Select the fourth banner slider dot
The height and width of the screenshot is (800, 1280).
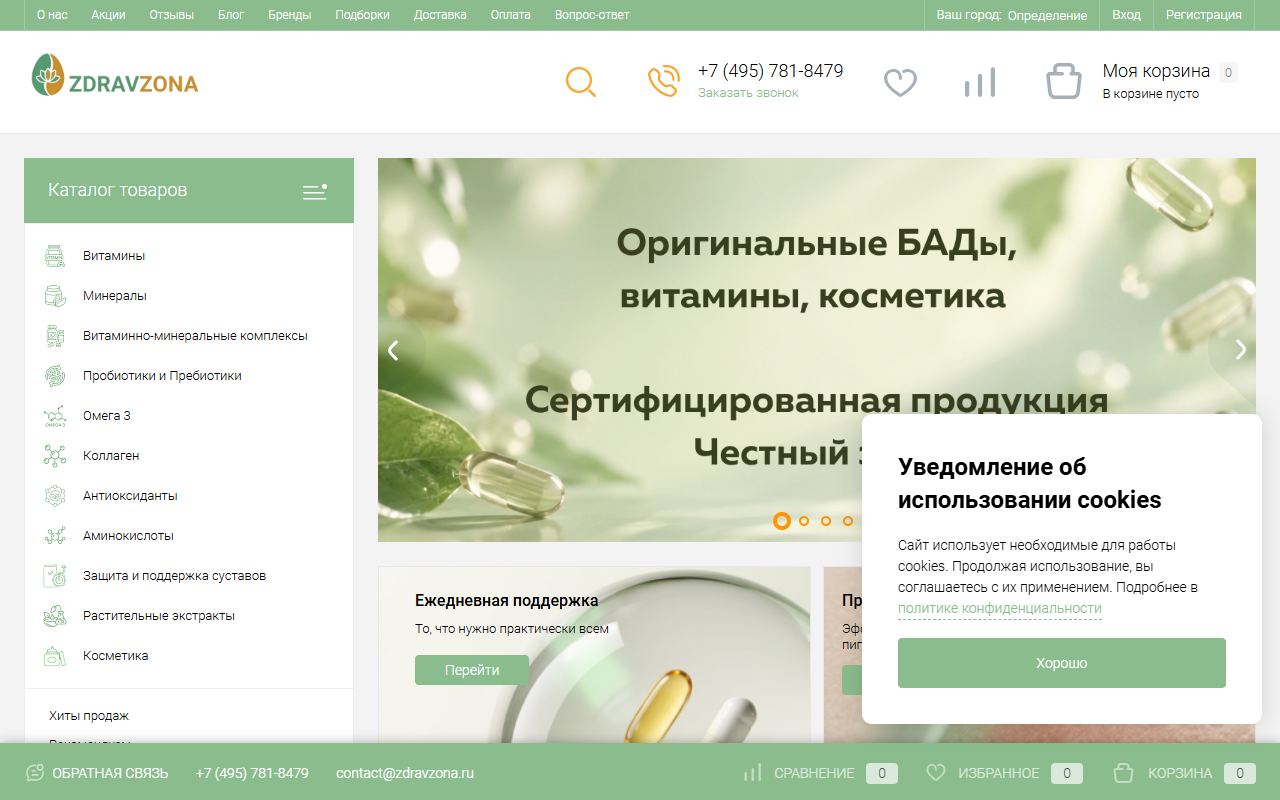point(848,521)
